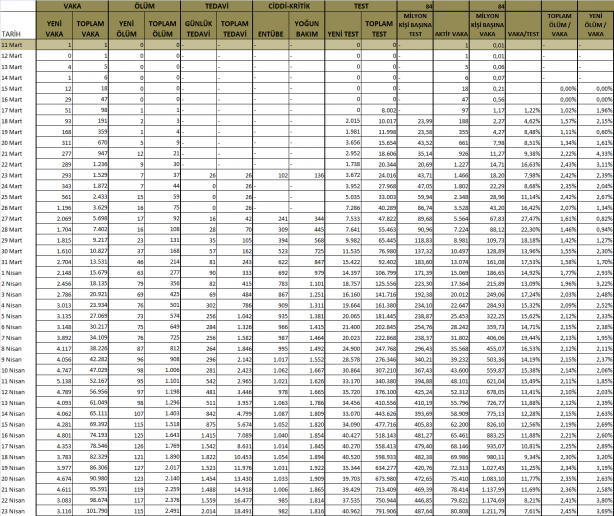The height and width of the screenshot is (516, 614).
Task: Select the ENTÜBE column header
Action: click(x=271, y=26)
